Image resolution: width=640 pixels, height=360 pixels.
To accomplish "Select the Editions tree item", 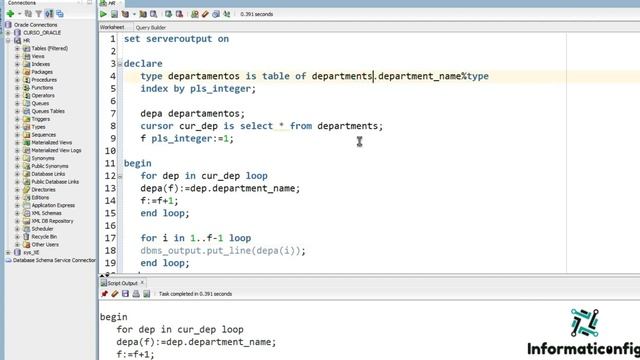I will [x=40, y=197].
